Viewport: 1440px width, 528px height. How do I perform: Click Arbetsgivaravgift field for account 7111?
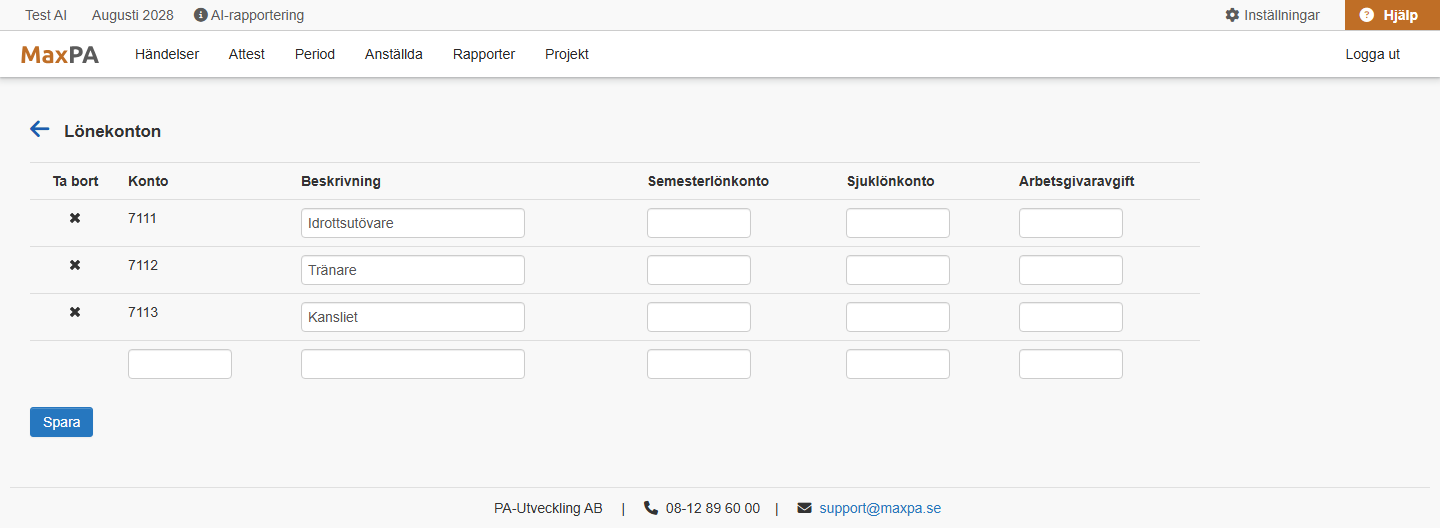click(x=1071, y=223)
